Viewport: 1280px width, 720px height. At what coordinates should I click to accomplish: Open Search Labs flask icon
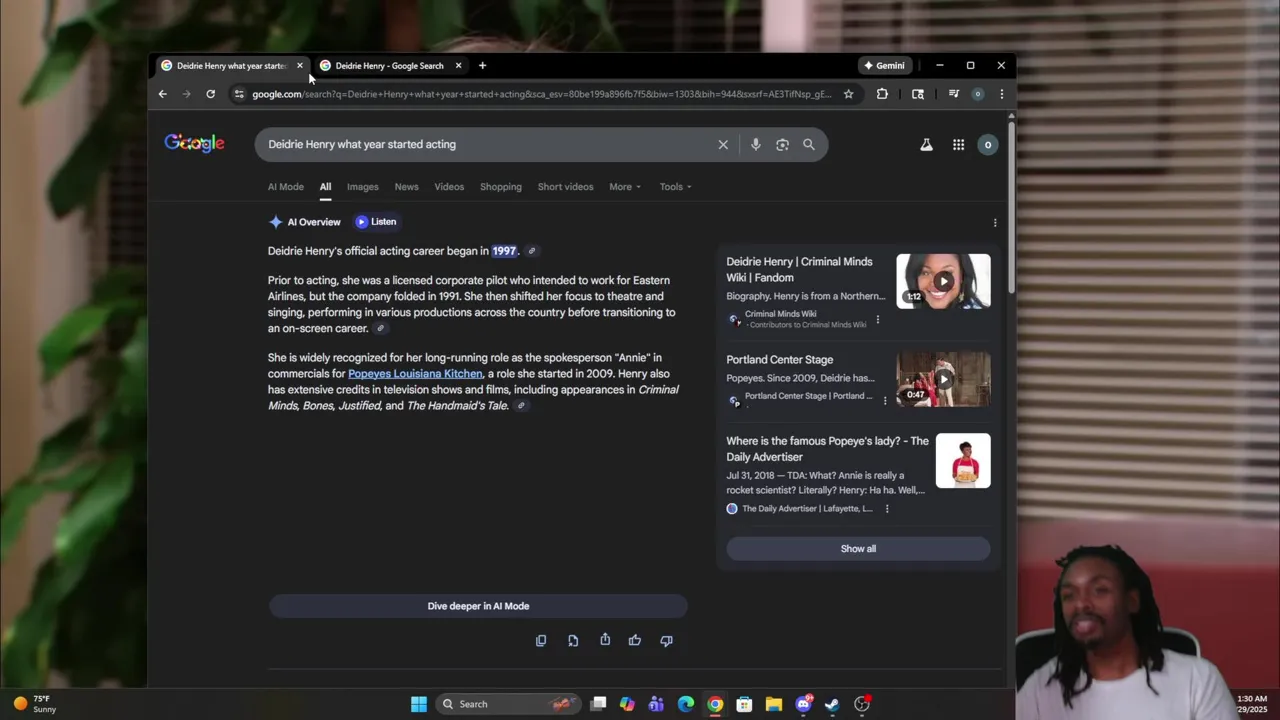926,145
